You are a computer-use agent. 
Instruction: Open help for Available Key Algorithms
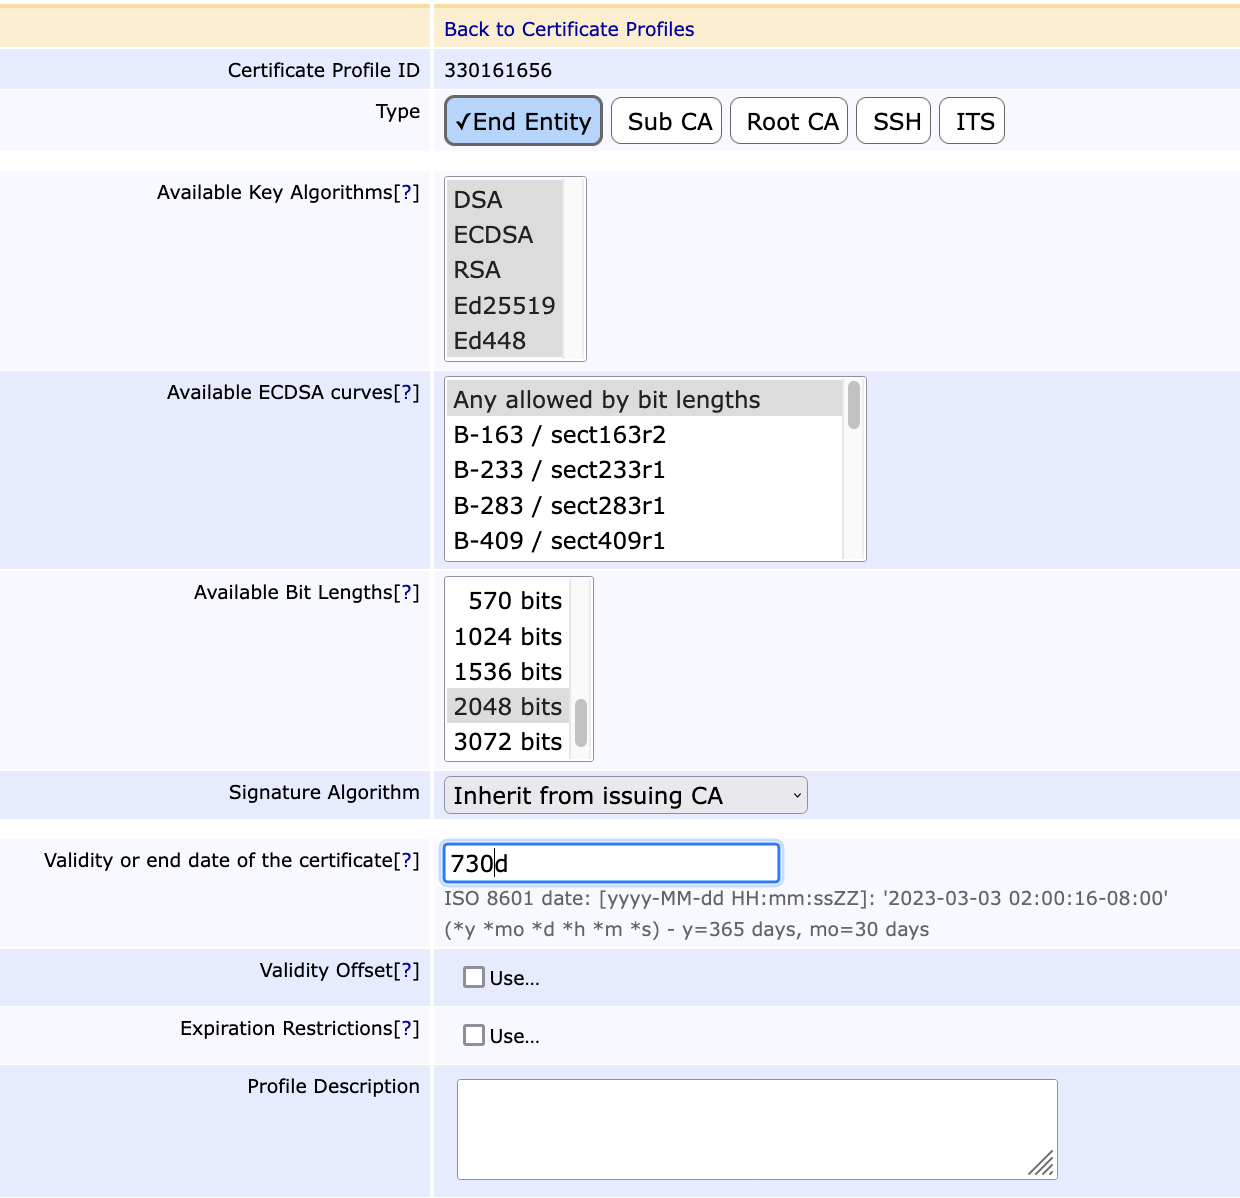click(x=406, y=193)
